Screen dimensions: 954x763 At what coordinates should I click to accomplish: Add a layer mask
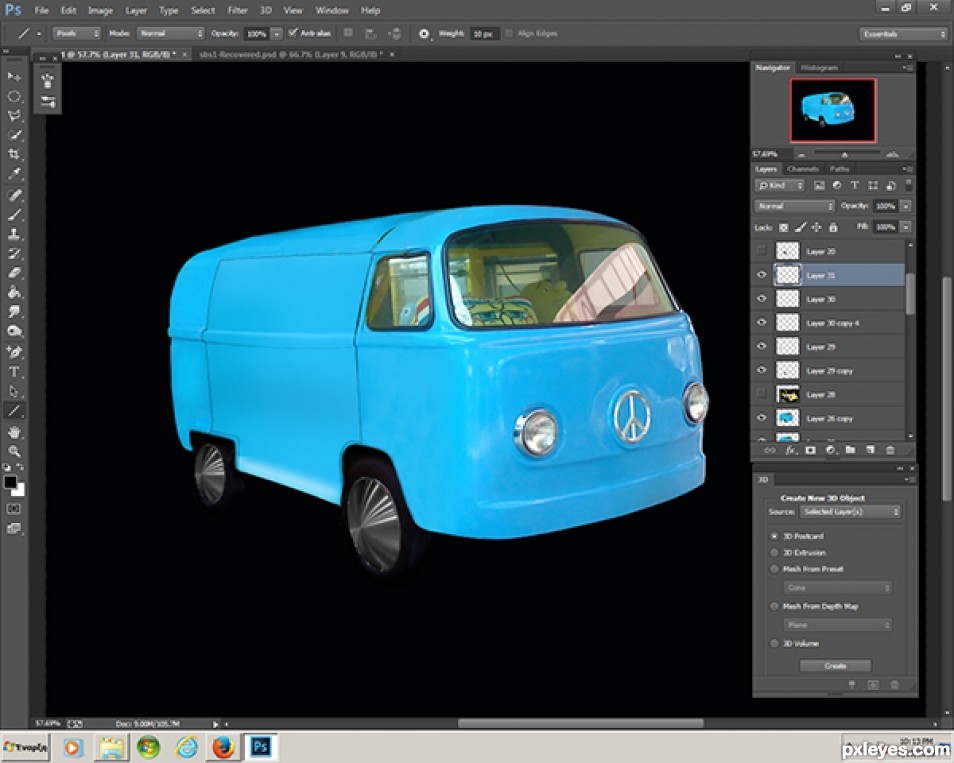(x=810, y=450)
